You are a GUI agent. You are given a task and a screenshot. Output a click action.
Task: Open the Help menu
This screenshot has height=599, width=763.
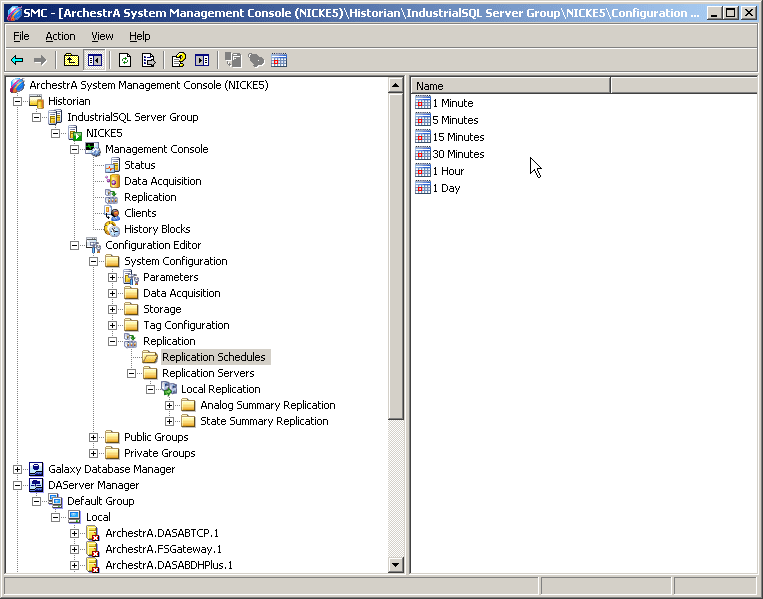click(140, 36)
